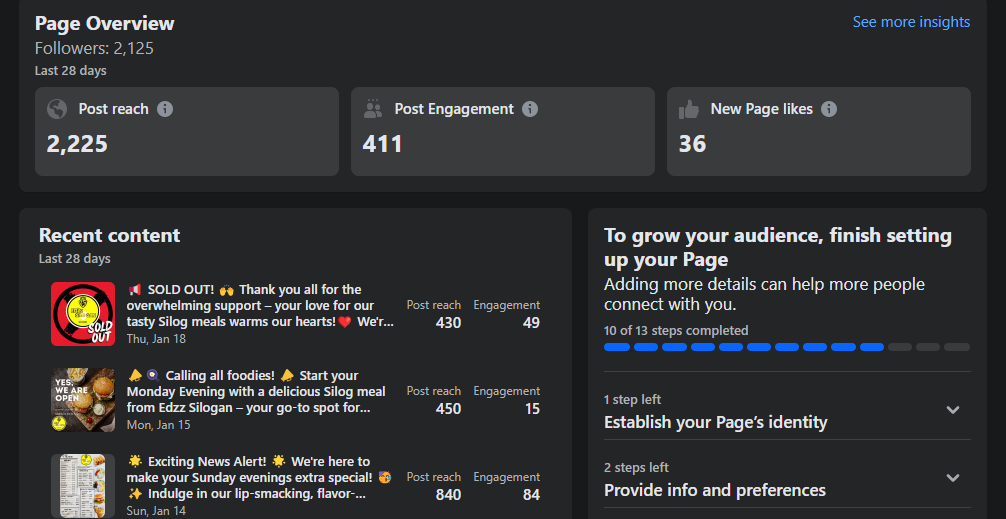Click the Post reach globe icon
The height and width of the screenshot is (519, 1006).
(x=57, y=109)
